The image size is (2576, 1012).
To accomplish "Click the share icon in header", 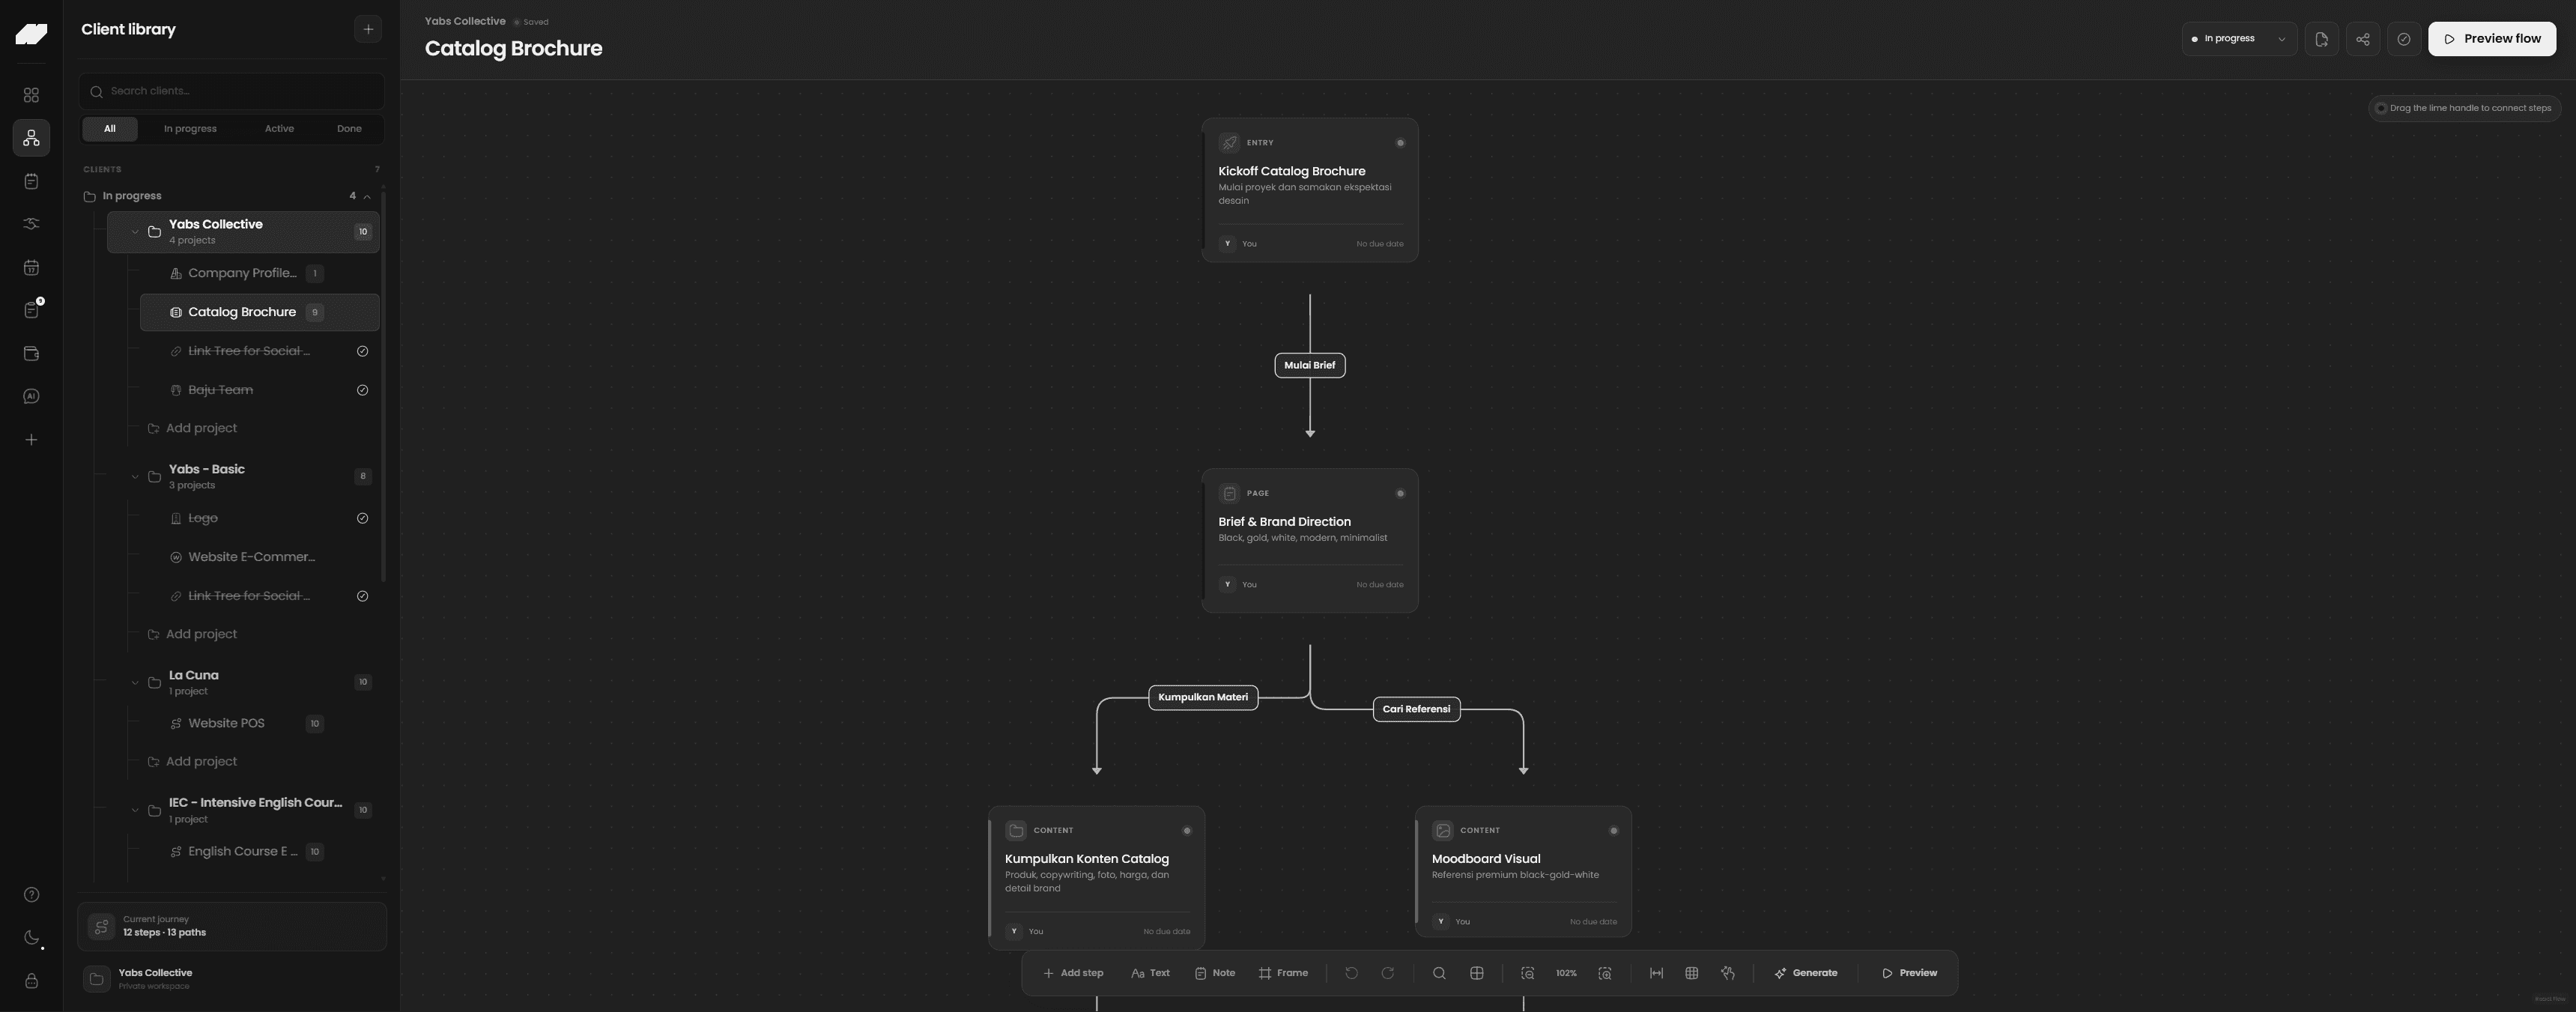I will point(2362,39).
